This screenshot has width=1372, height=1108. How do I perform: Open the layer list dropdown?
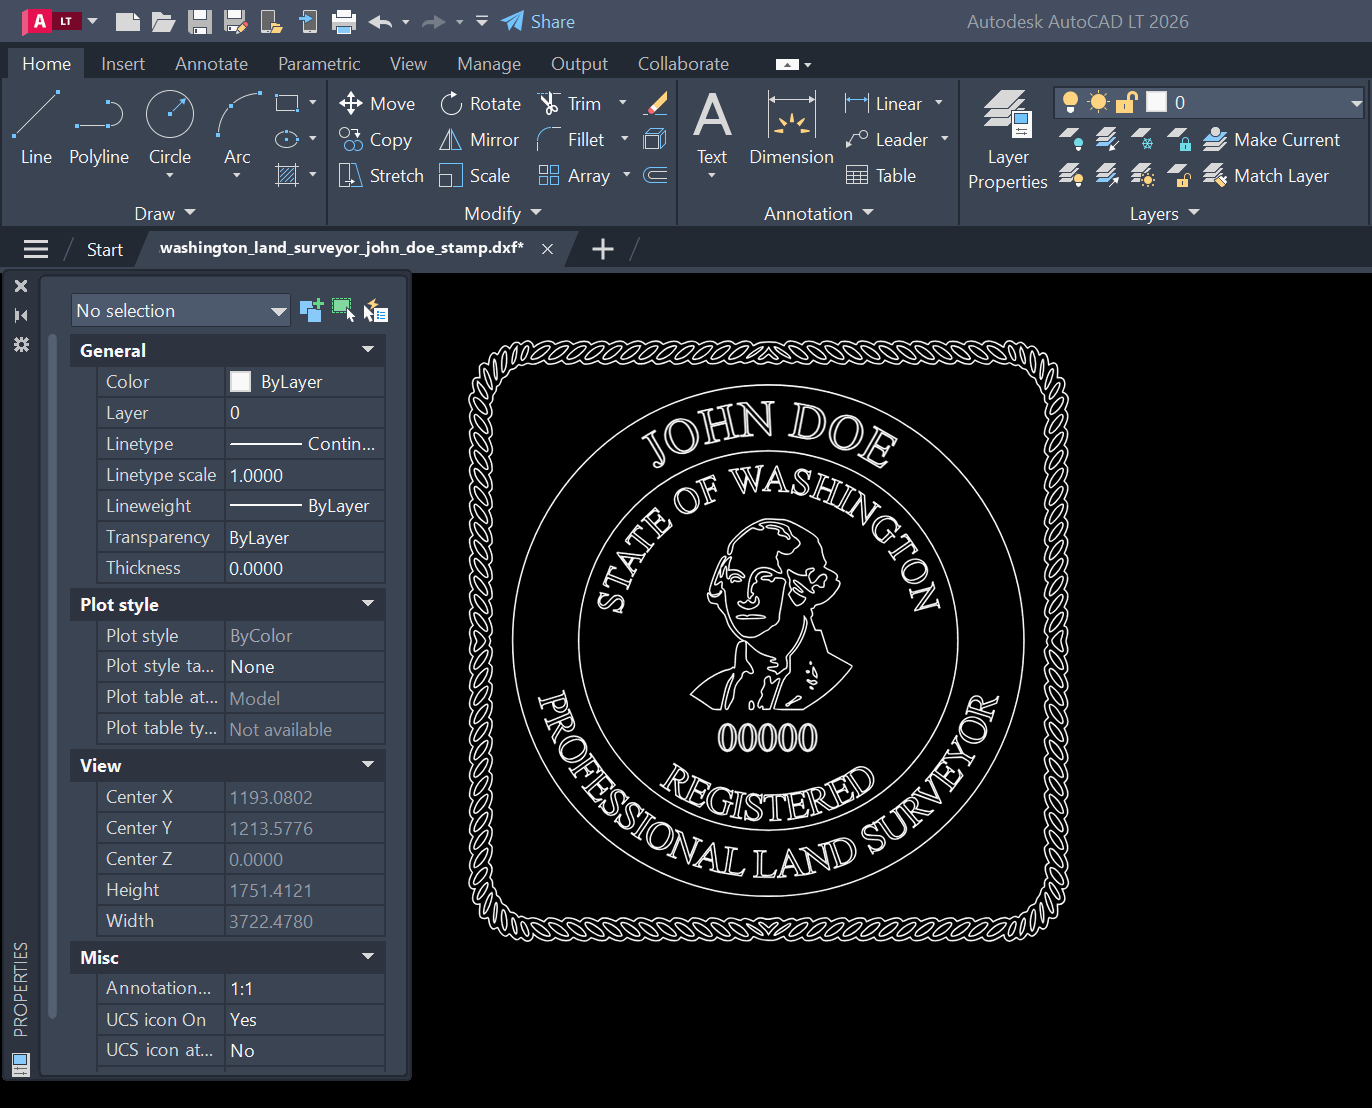coord(1356,102)
